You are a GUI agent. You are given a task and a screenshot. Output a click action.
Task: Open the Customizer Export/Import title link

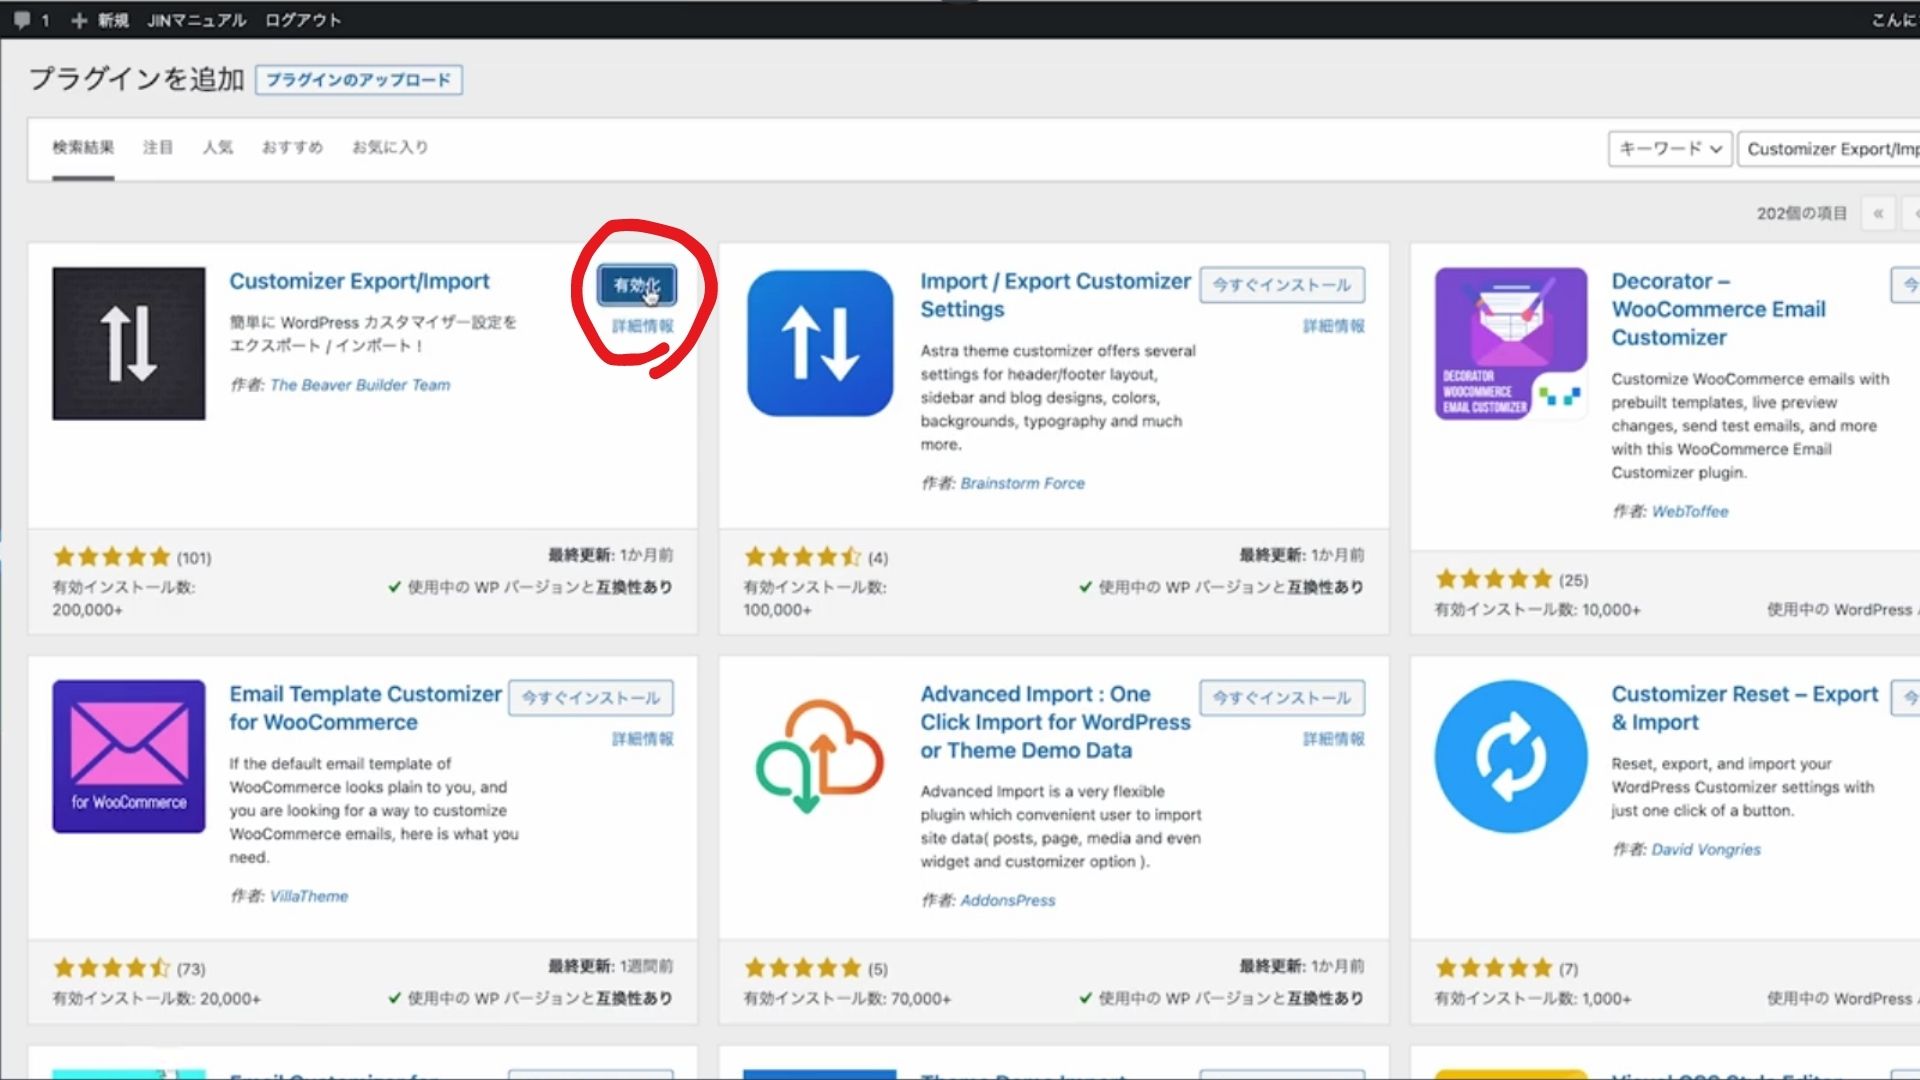[x=359, y=282]
